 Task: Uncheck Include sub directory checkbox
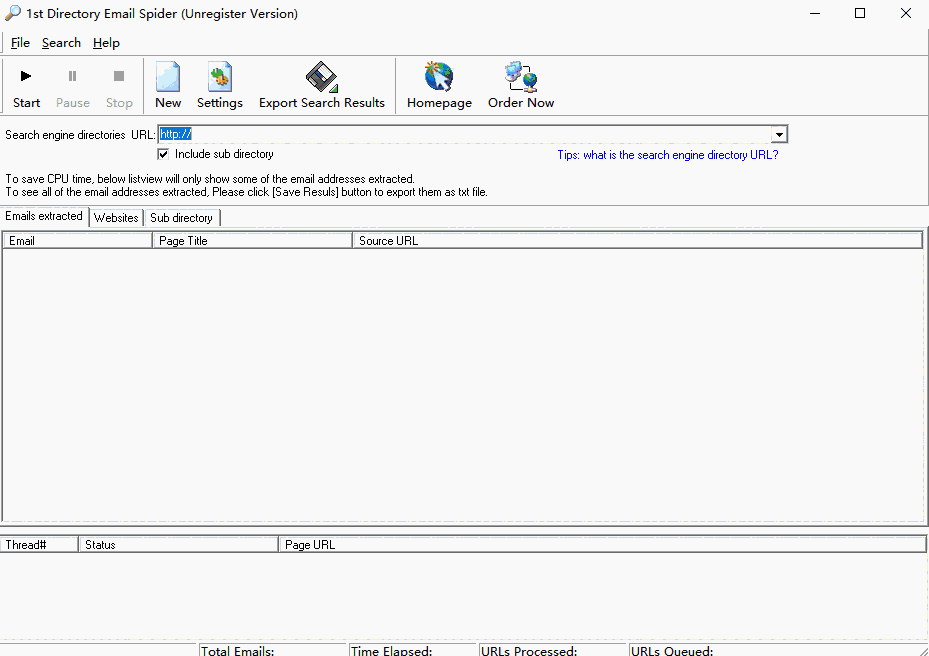click(163, 154)
